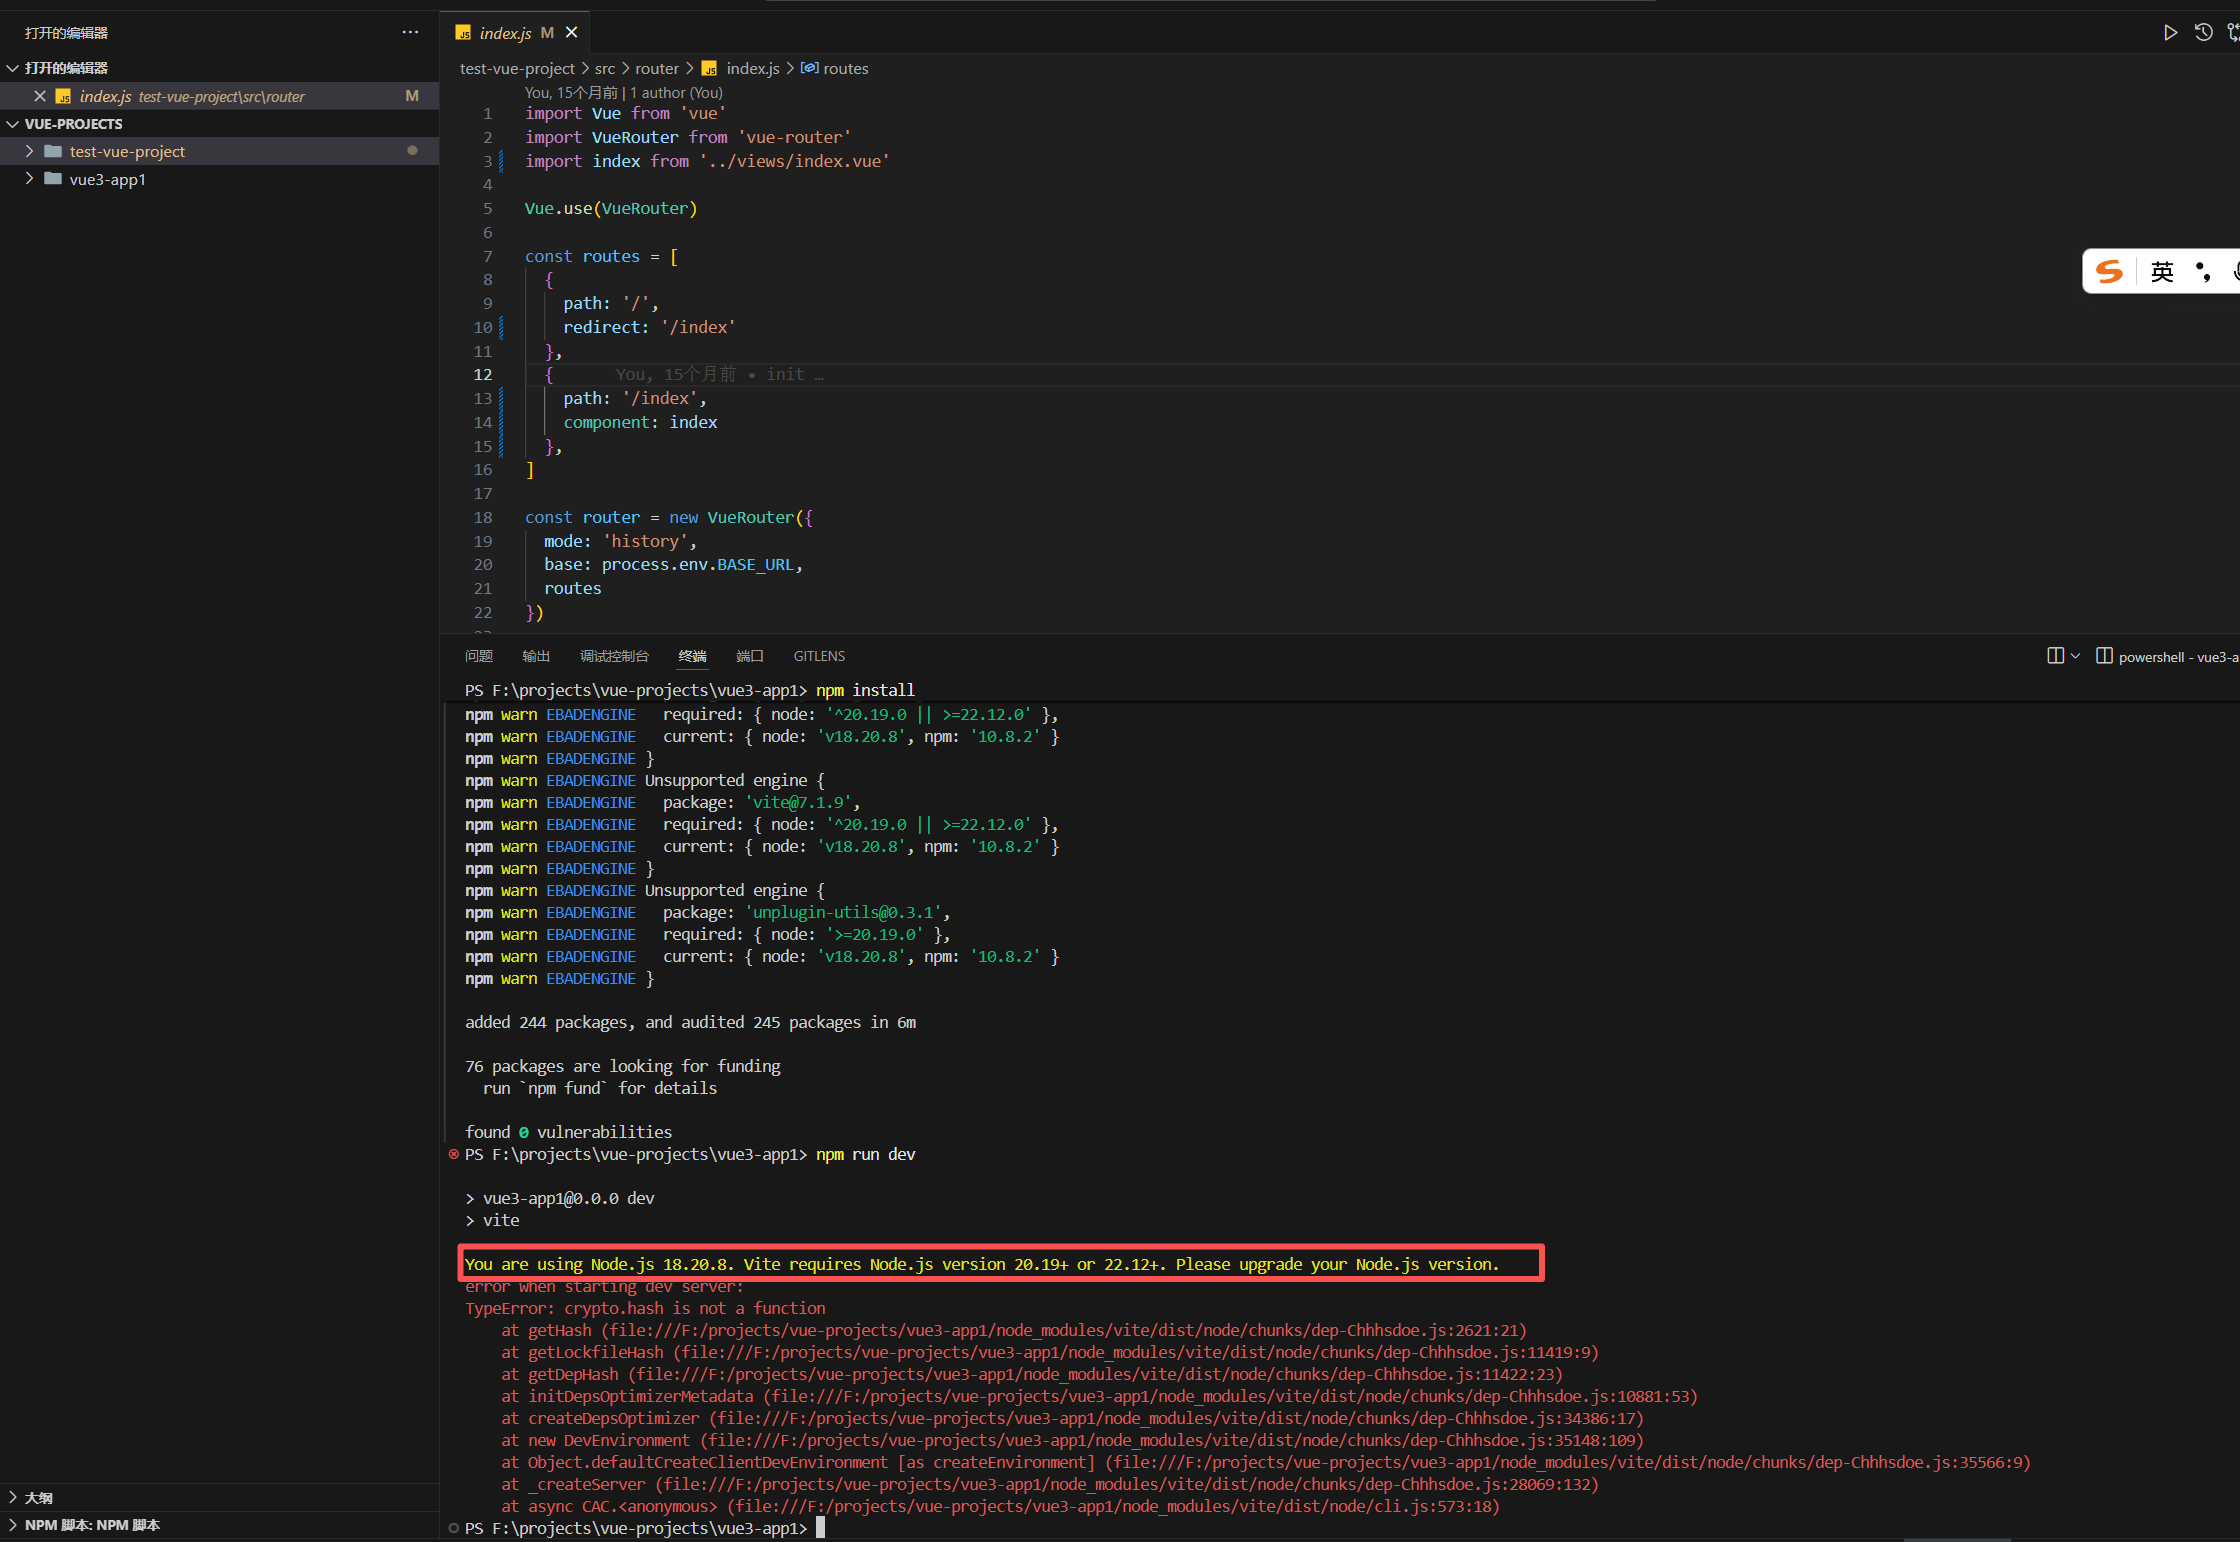Click the routes symbol in breadcrumb
Screen dimensions: 2240x1542
(x=845, y=69)
